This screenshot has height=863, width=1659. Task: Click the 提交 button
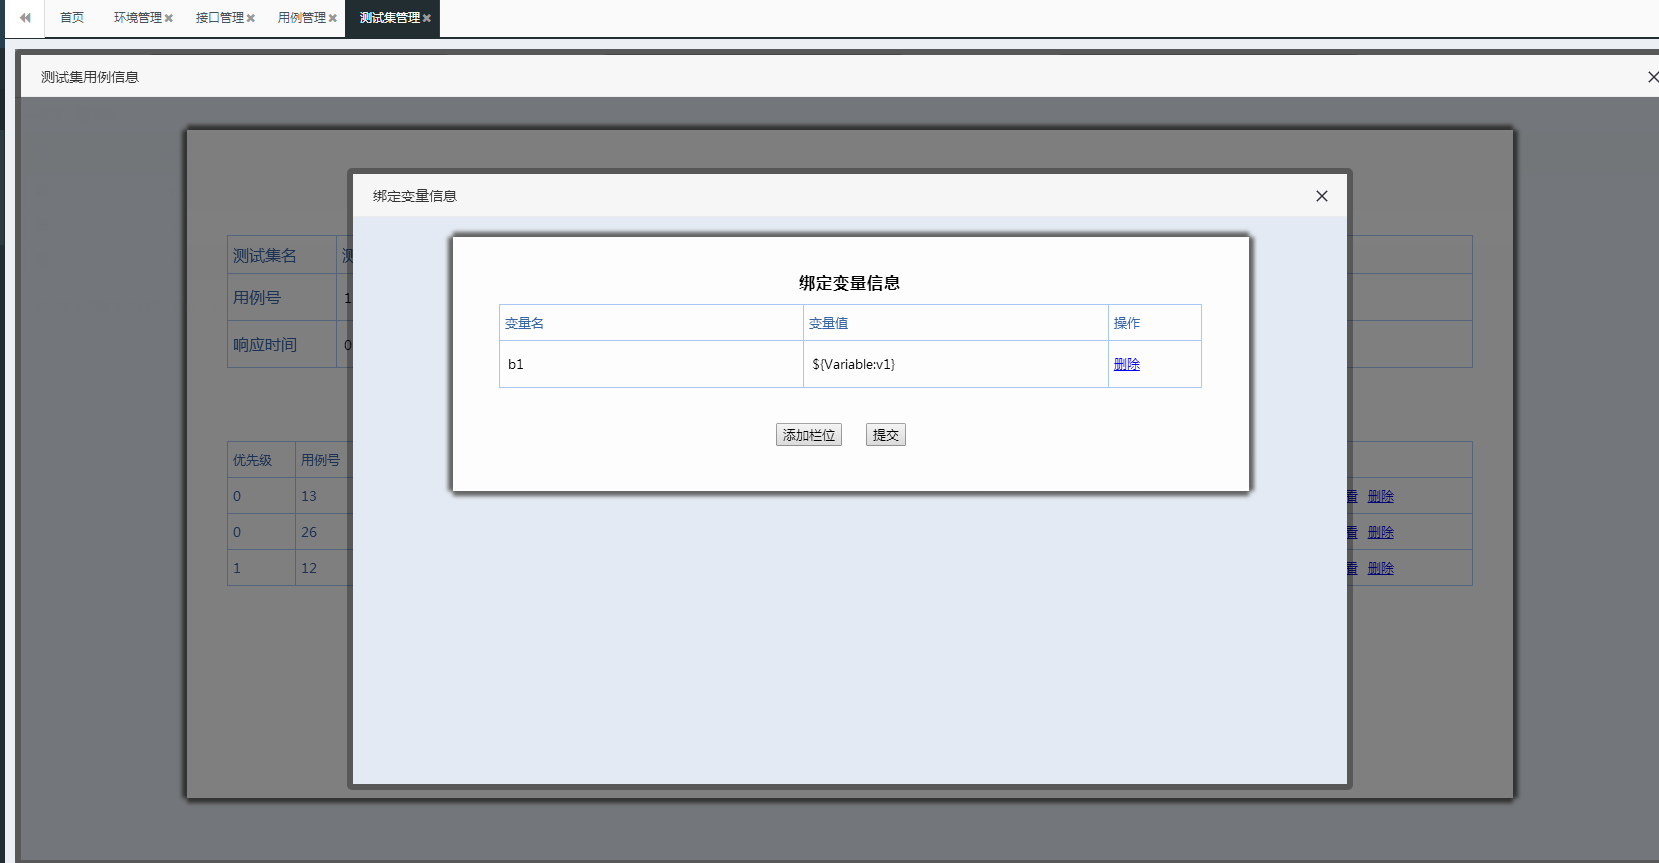[x=886, y=435]
